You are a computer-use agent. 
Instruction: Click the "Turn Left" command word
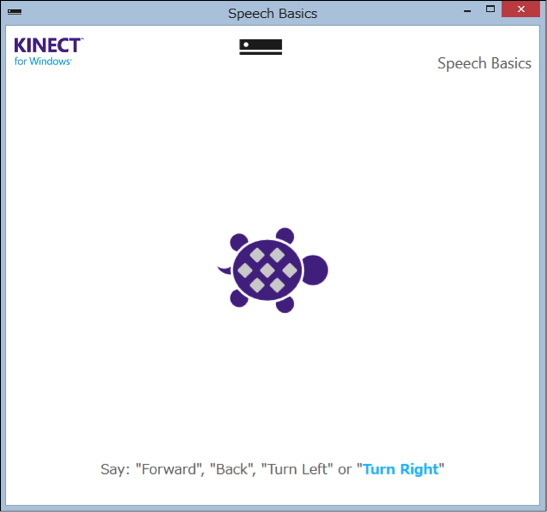click(297, 469)
